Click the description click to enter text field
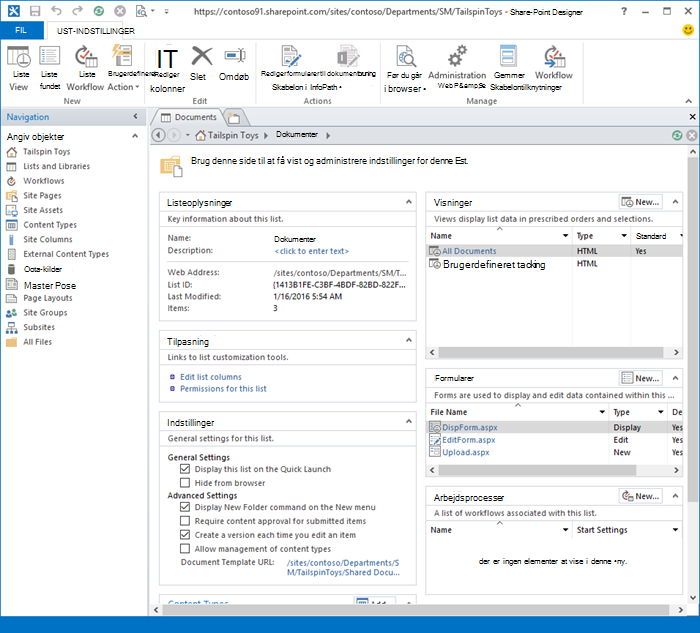 [312, 251]
